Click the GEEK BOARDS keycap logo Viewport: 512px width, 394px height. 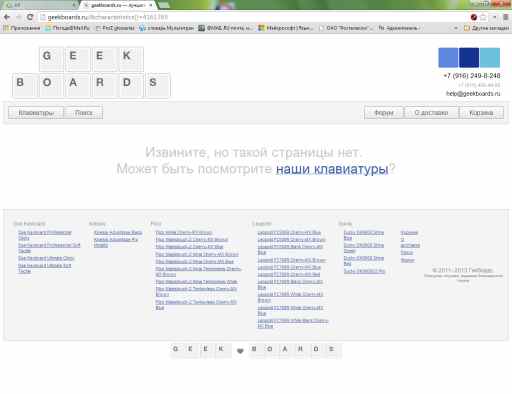tap(91, 72)
